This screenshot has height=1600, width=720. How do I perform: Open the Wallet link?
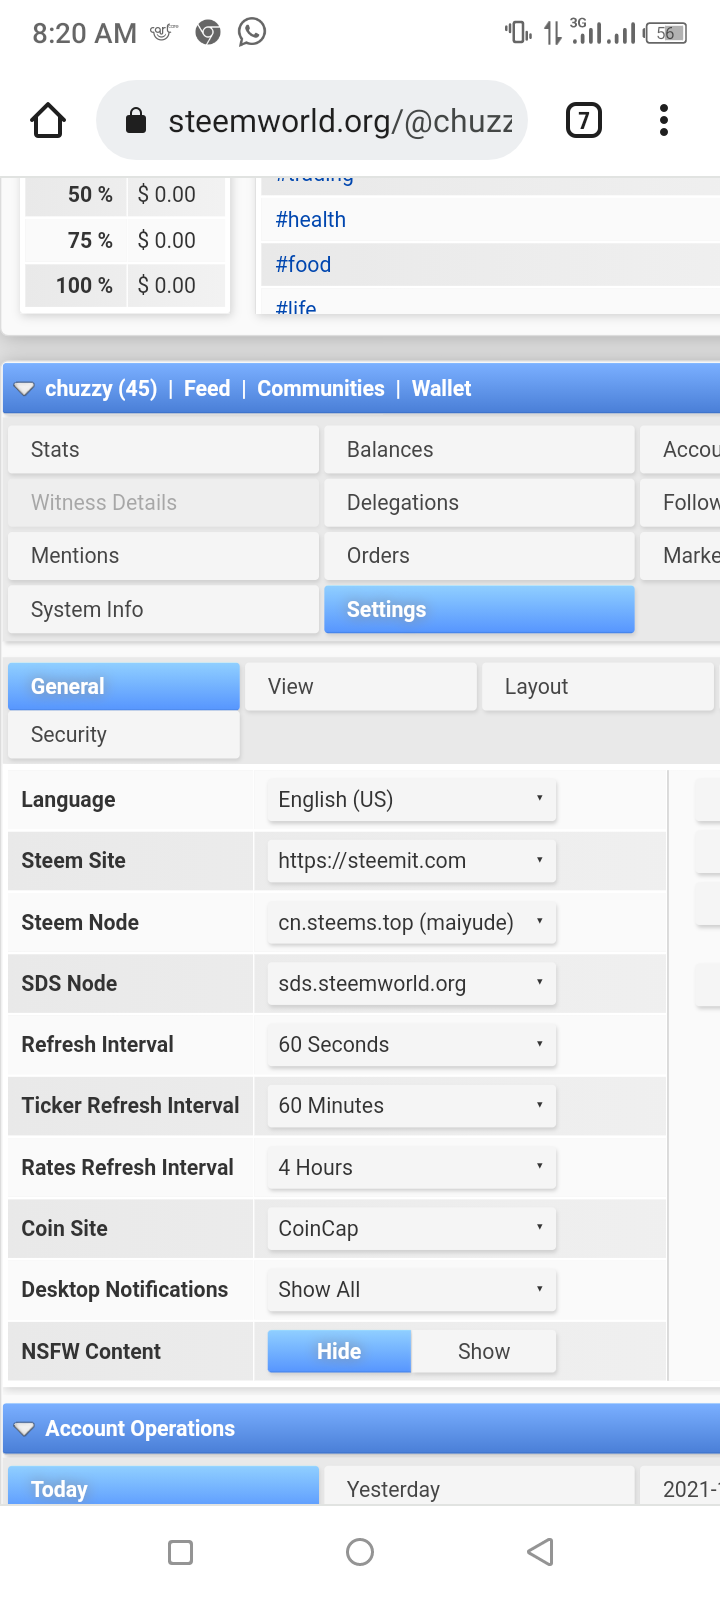441,389
